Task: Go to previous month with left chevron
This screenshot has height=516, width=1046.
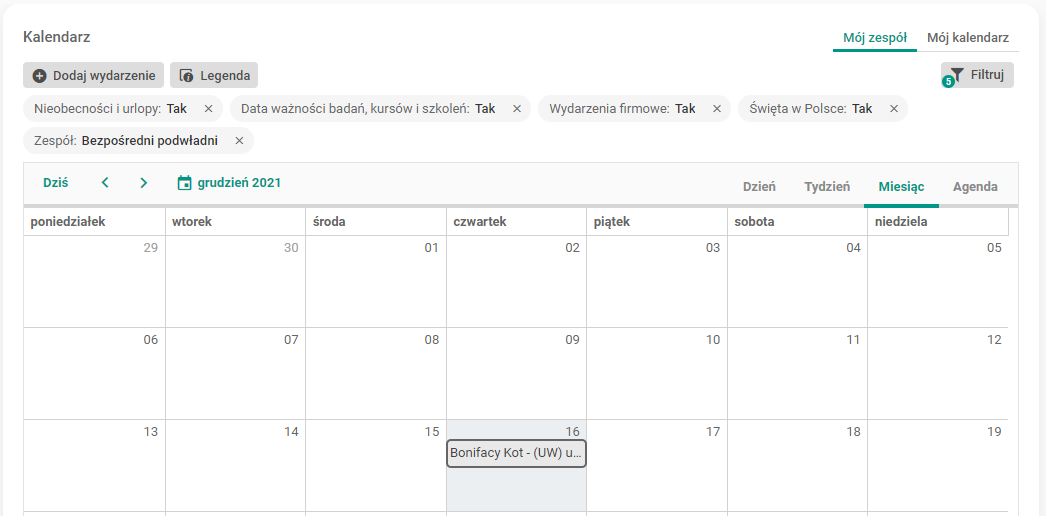Action: coord(105,183)
